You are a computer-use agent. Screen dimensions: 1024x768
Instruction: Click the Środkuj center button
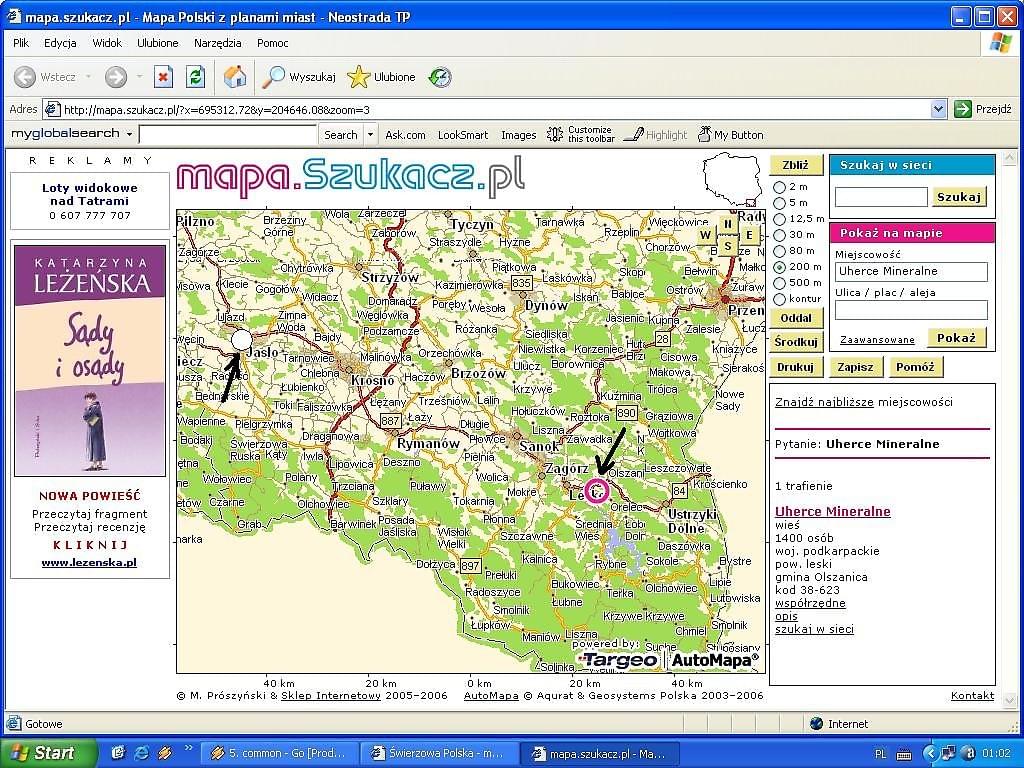(x=796, y=342)
